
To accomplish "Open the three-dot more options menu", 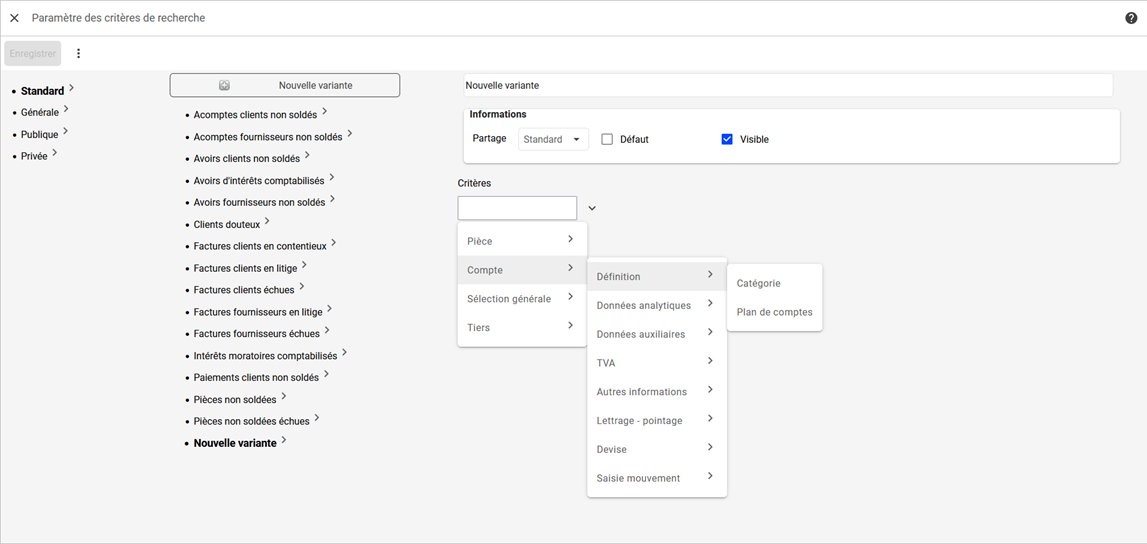I will (x=79, y=54).
